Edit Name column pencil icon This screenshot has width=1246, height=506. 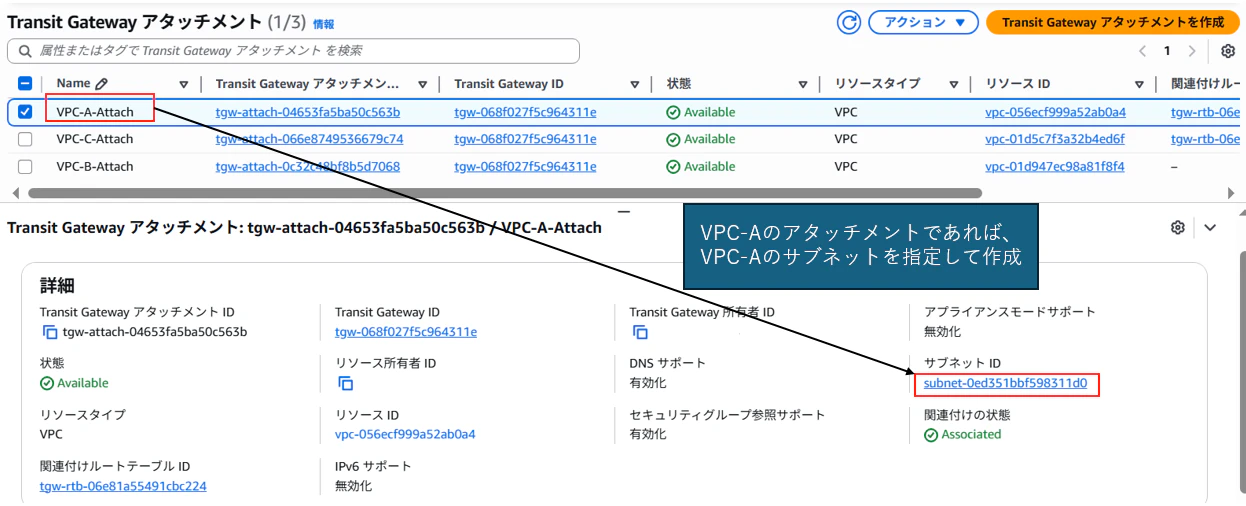[102, 84]
